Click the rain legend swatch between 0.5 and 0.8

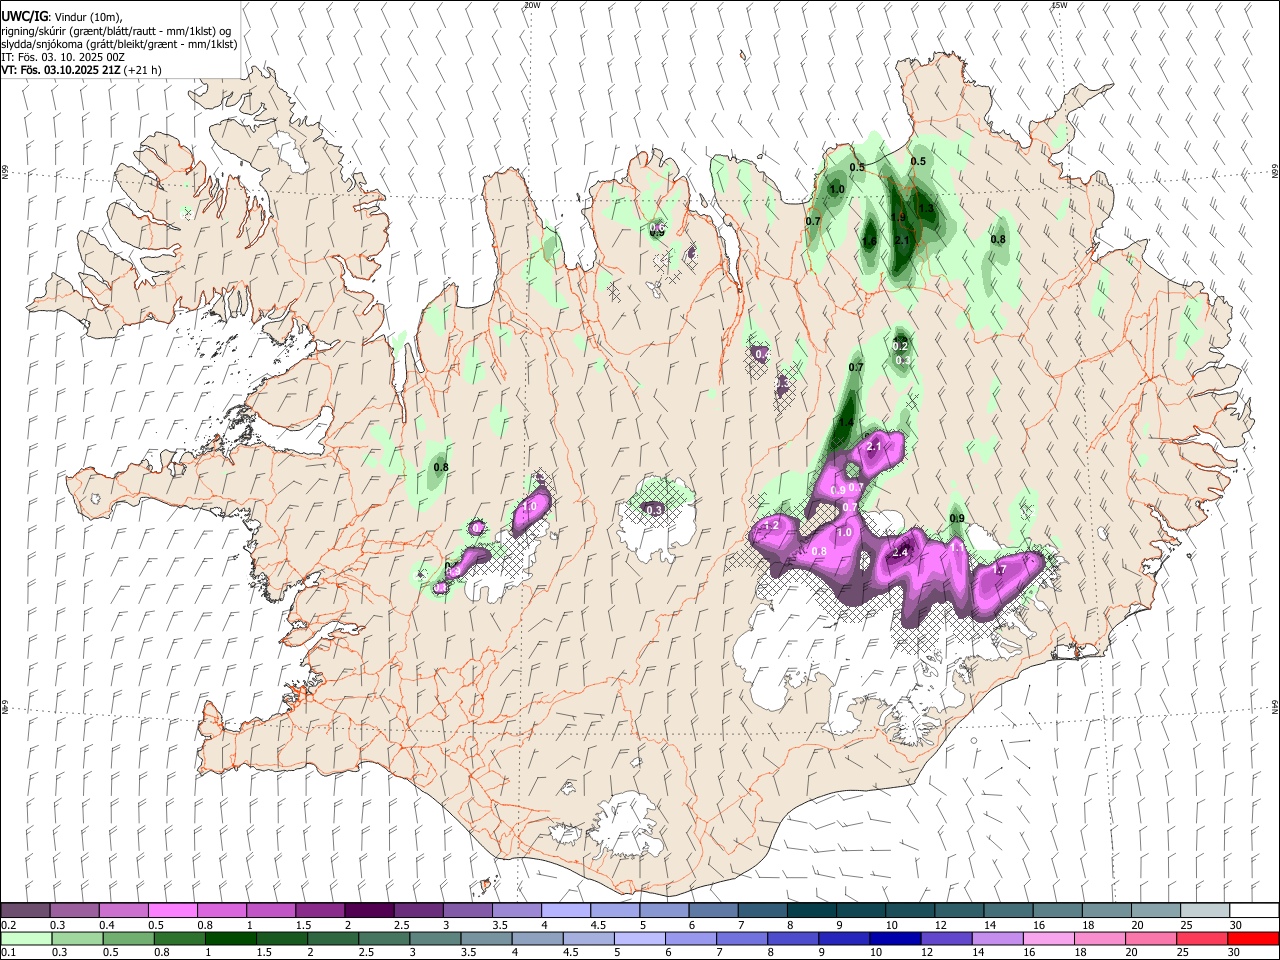tap(128, 938)
